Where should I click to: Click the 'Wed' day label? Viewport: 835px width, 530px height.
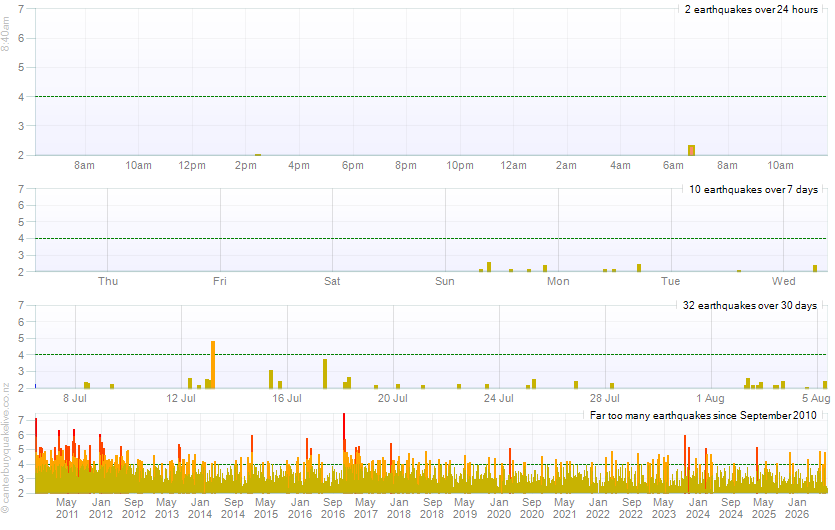point(783,281)
